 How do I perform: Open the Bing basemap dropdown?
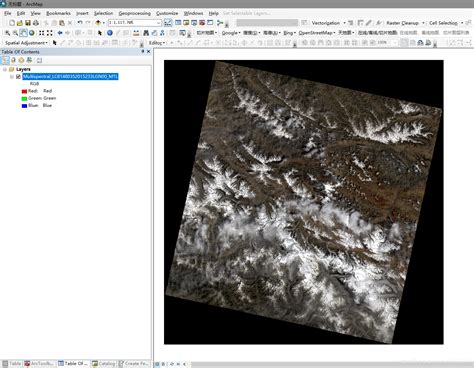(x=289, y=33)
